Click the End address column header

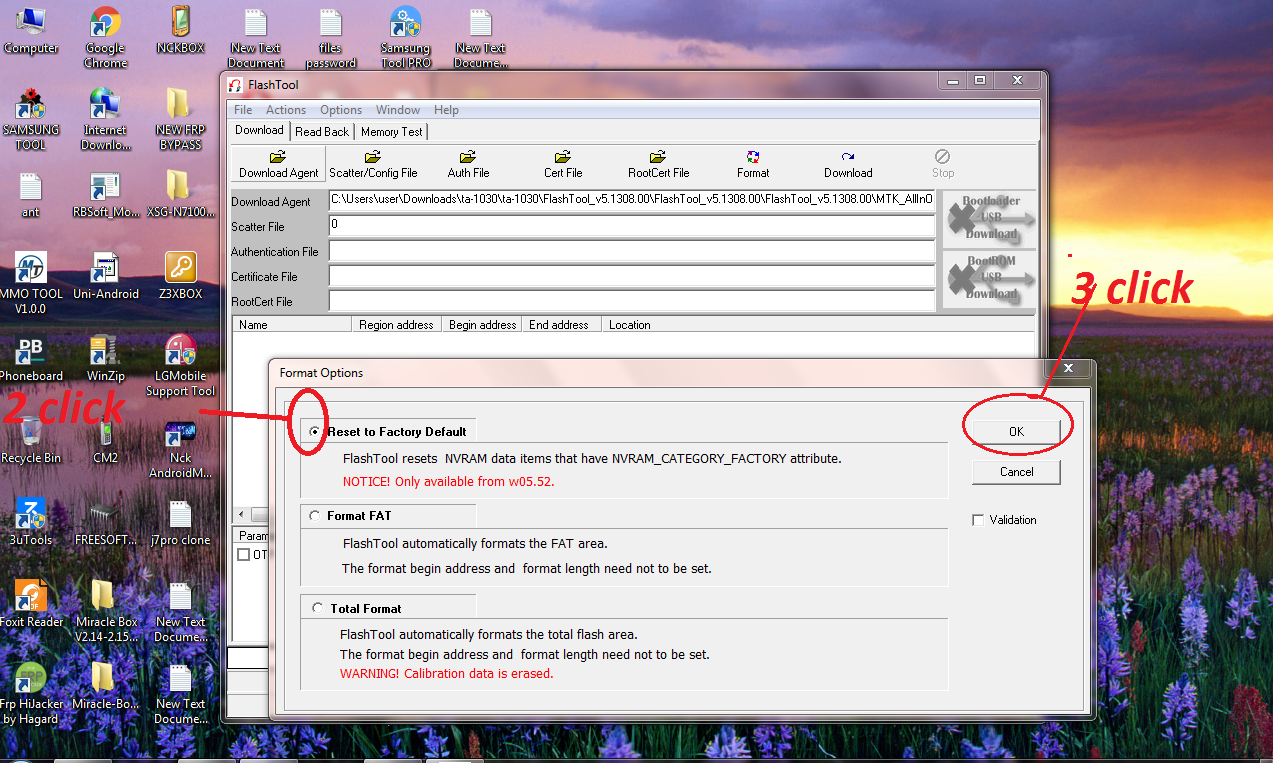coord(563,325)
